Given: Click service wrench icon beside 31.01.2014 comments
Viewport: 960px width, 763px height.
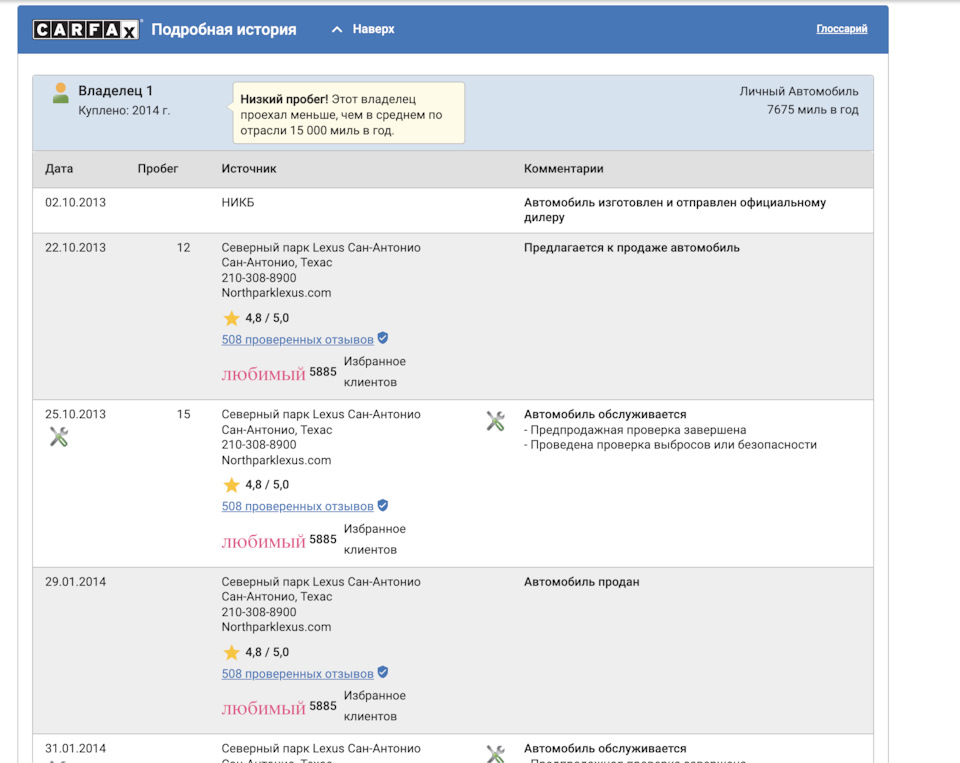Looking at the screenshot, I should pos(495,754).
